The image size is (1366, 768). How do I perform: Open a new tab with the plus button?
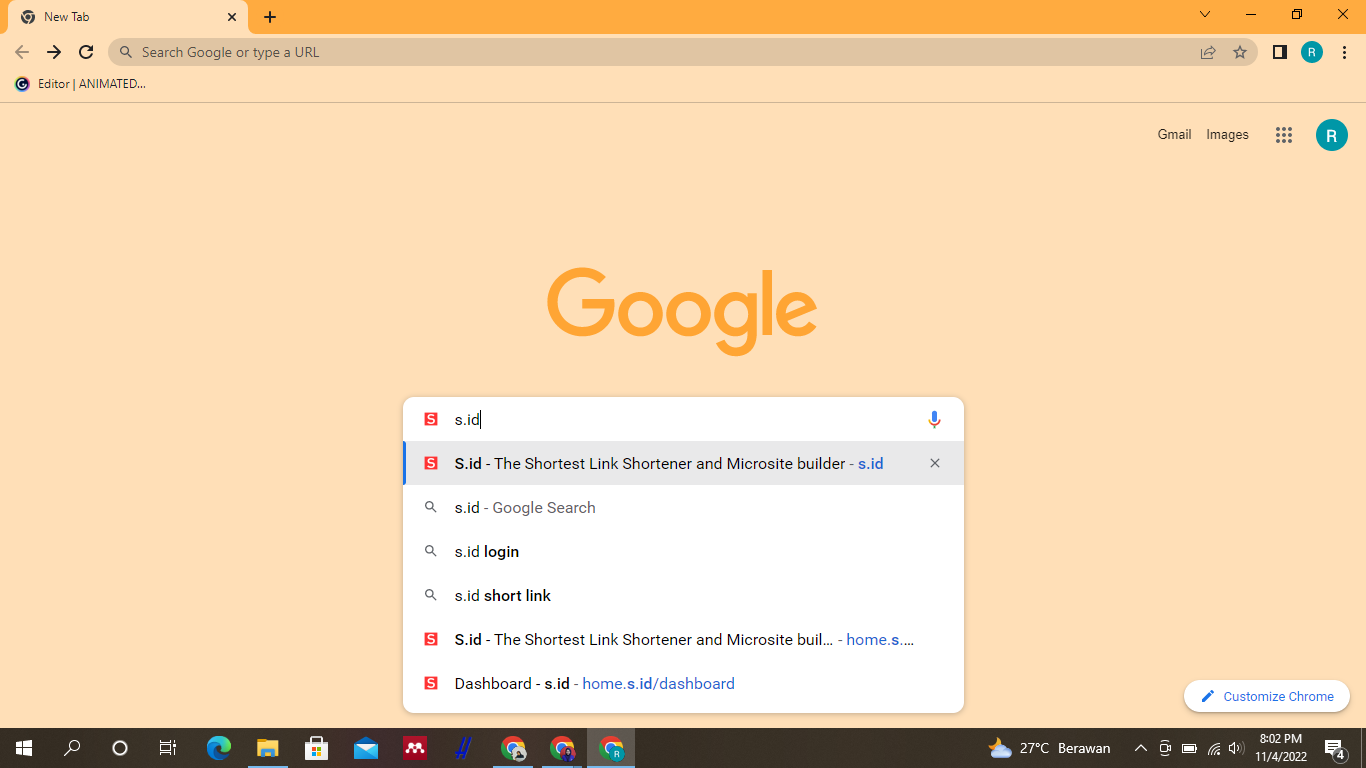(x=270, y=17)
